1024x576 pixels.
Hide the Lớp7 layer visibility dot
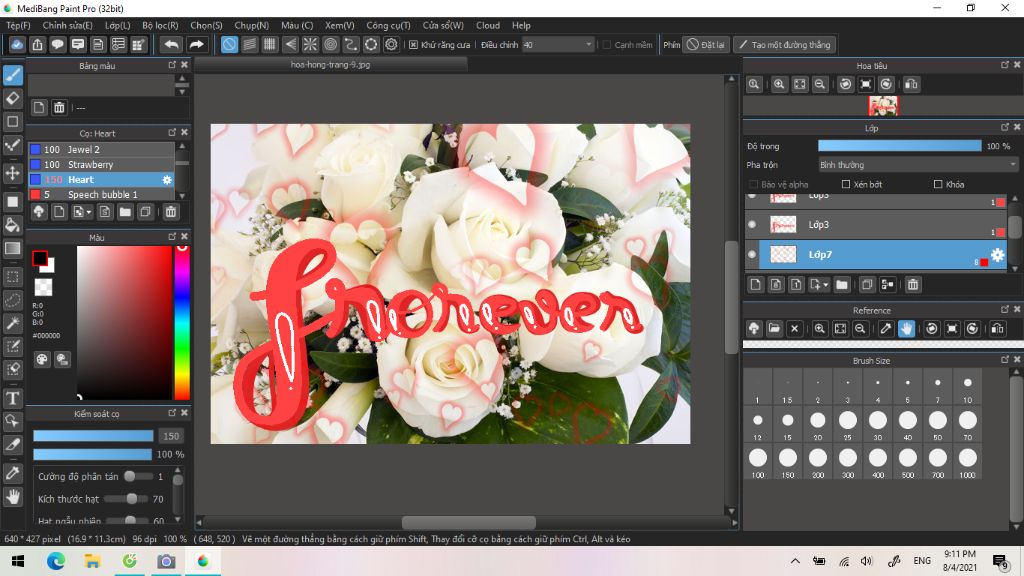coord(752,255)
